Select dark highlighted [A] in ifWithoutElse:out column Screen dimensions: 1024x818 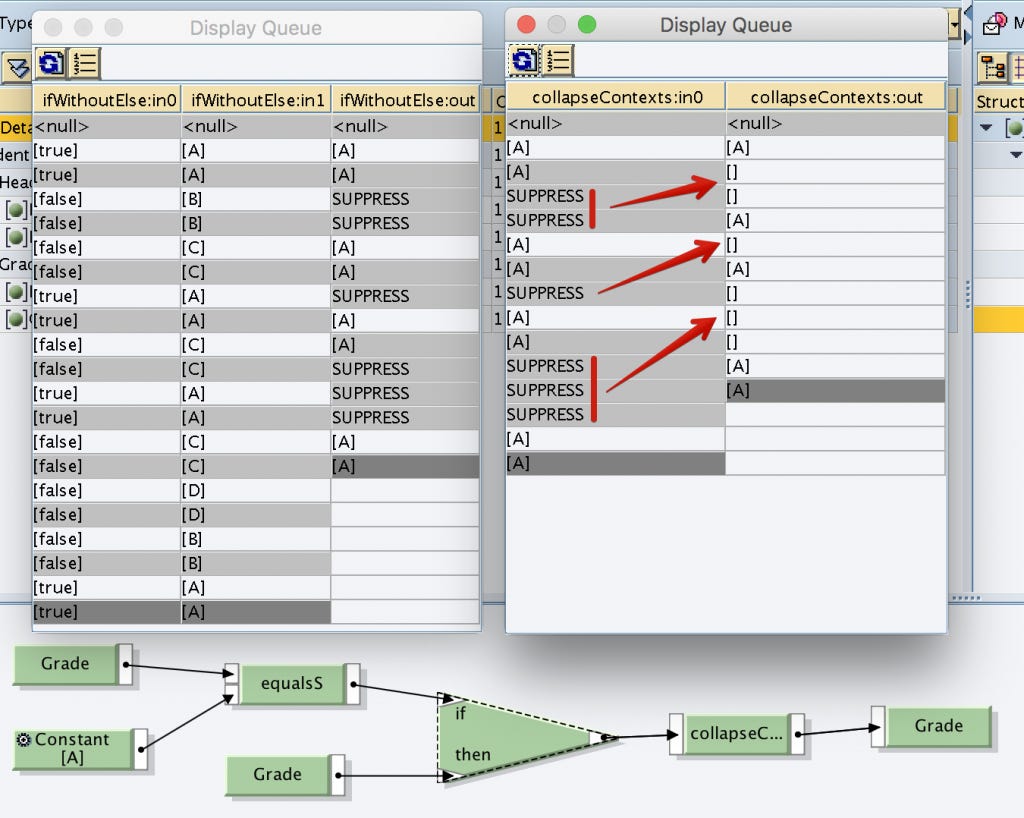pos(406,466)
